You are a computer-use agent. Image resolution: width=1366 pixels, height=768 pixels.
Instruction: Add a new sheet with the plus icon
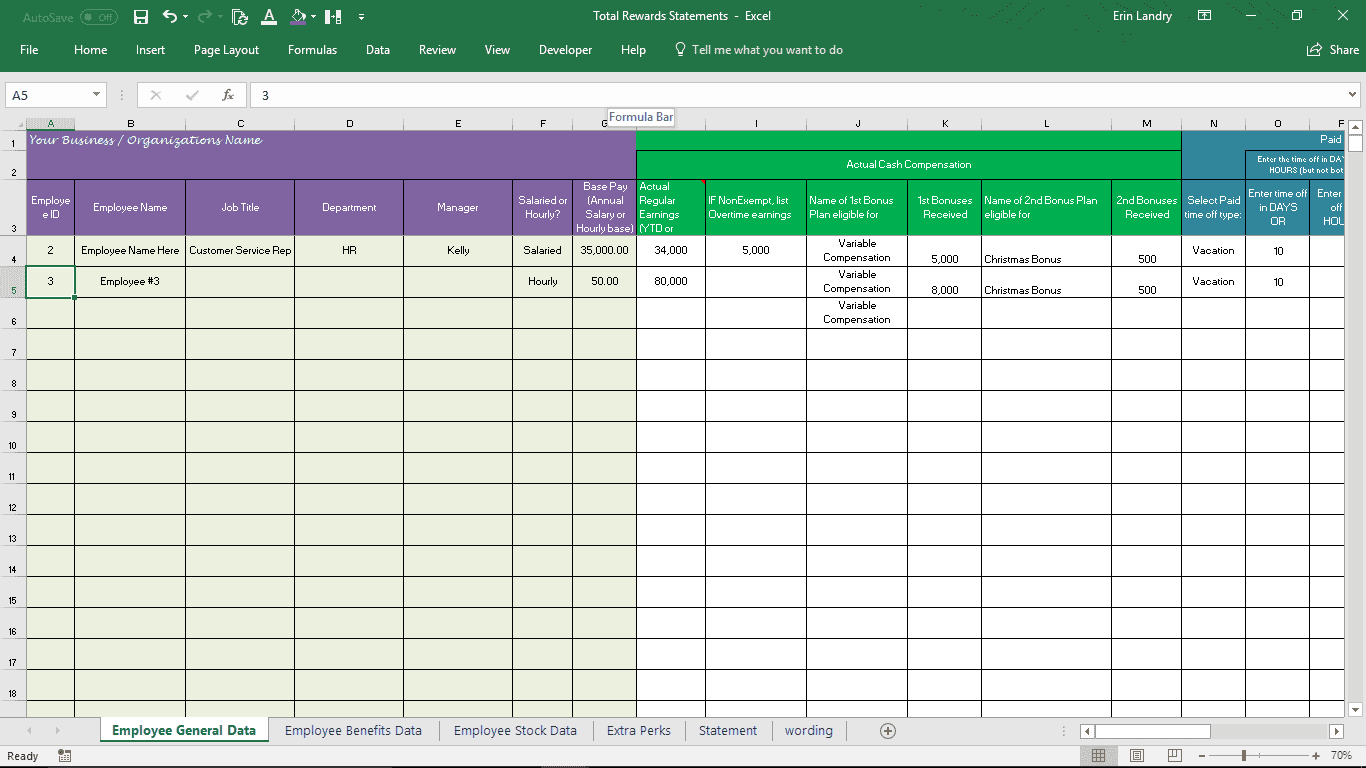[887, 731]
